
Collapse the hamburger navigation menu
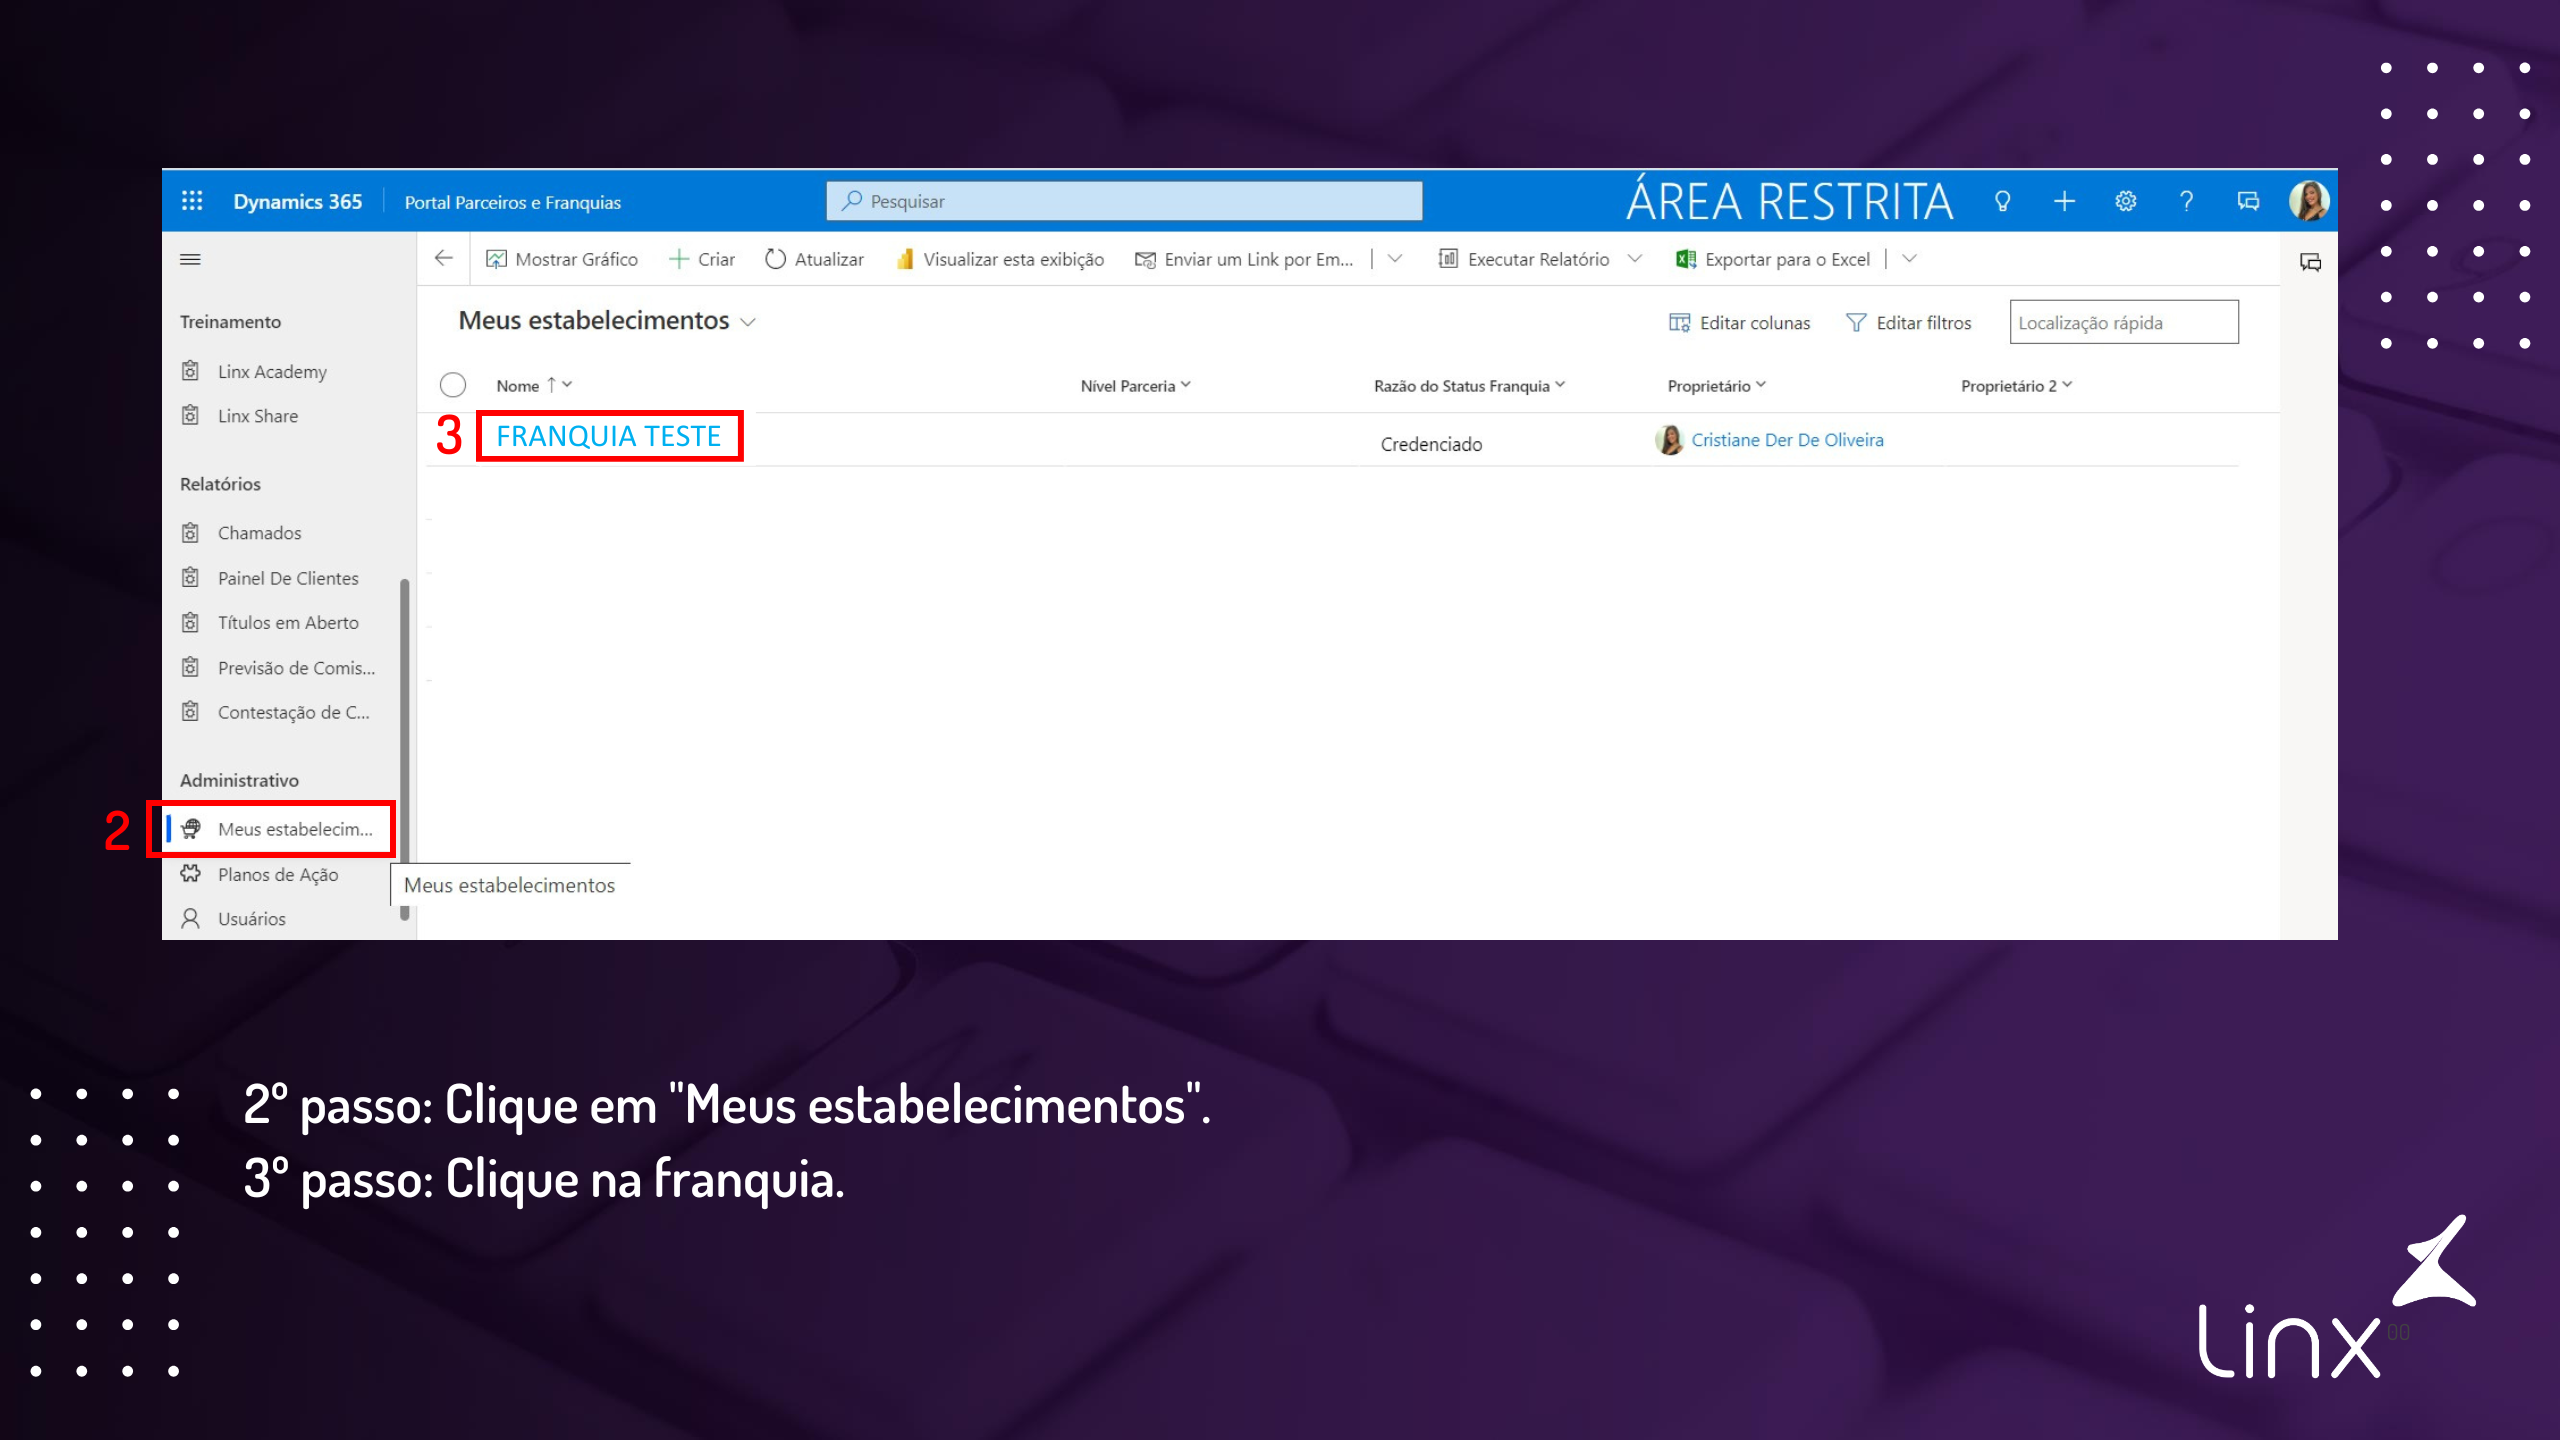click(190, 259)
